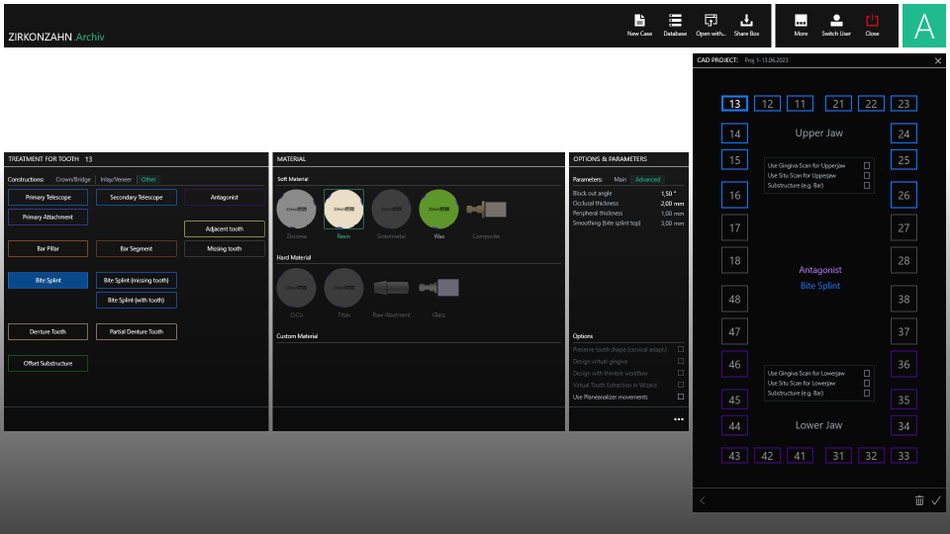Select the Resin material disc
The height and width of the screenshot is (534, 950).
[344, 209]
